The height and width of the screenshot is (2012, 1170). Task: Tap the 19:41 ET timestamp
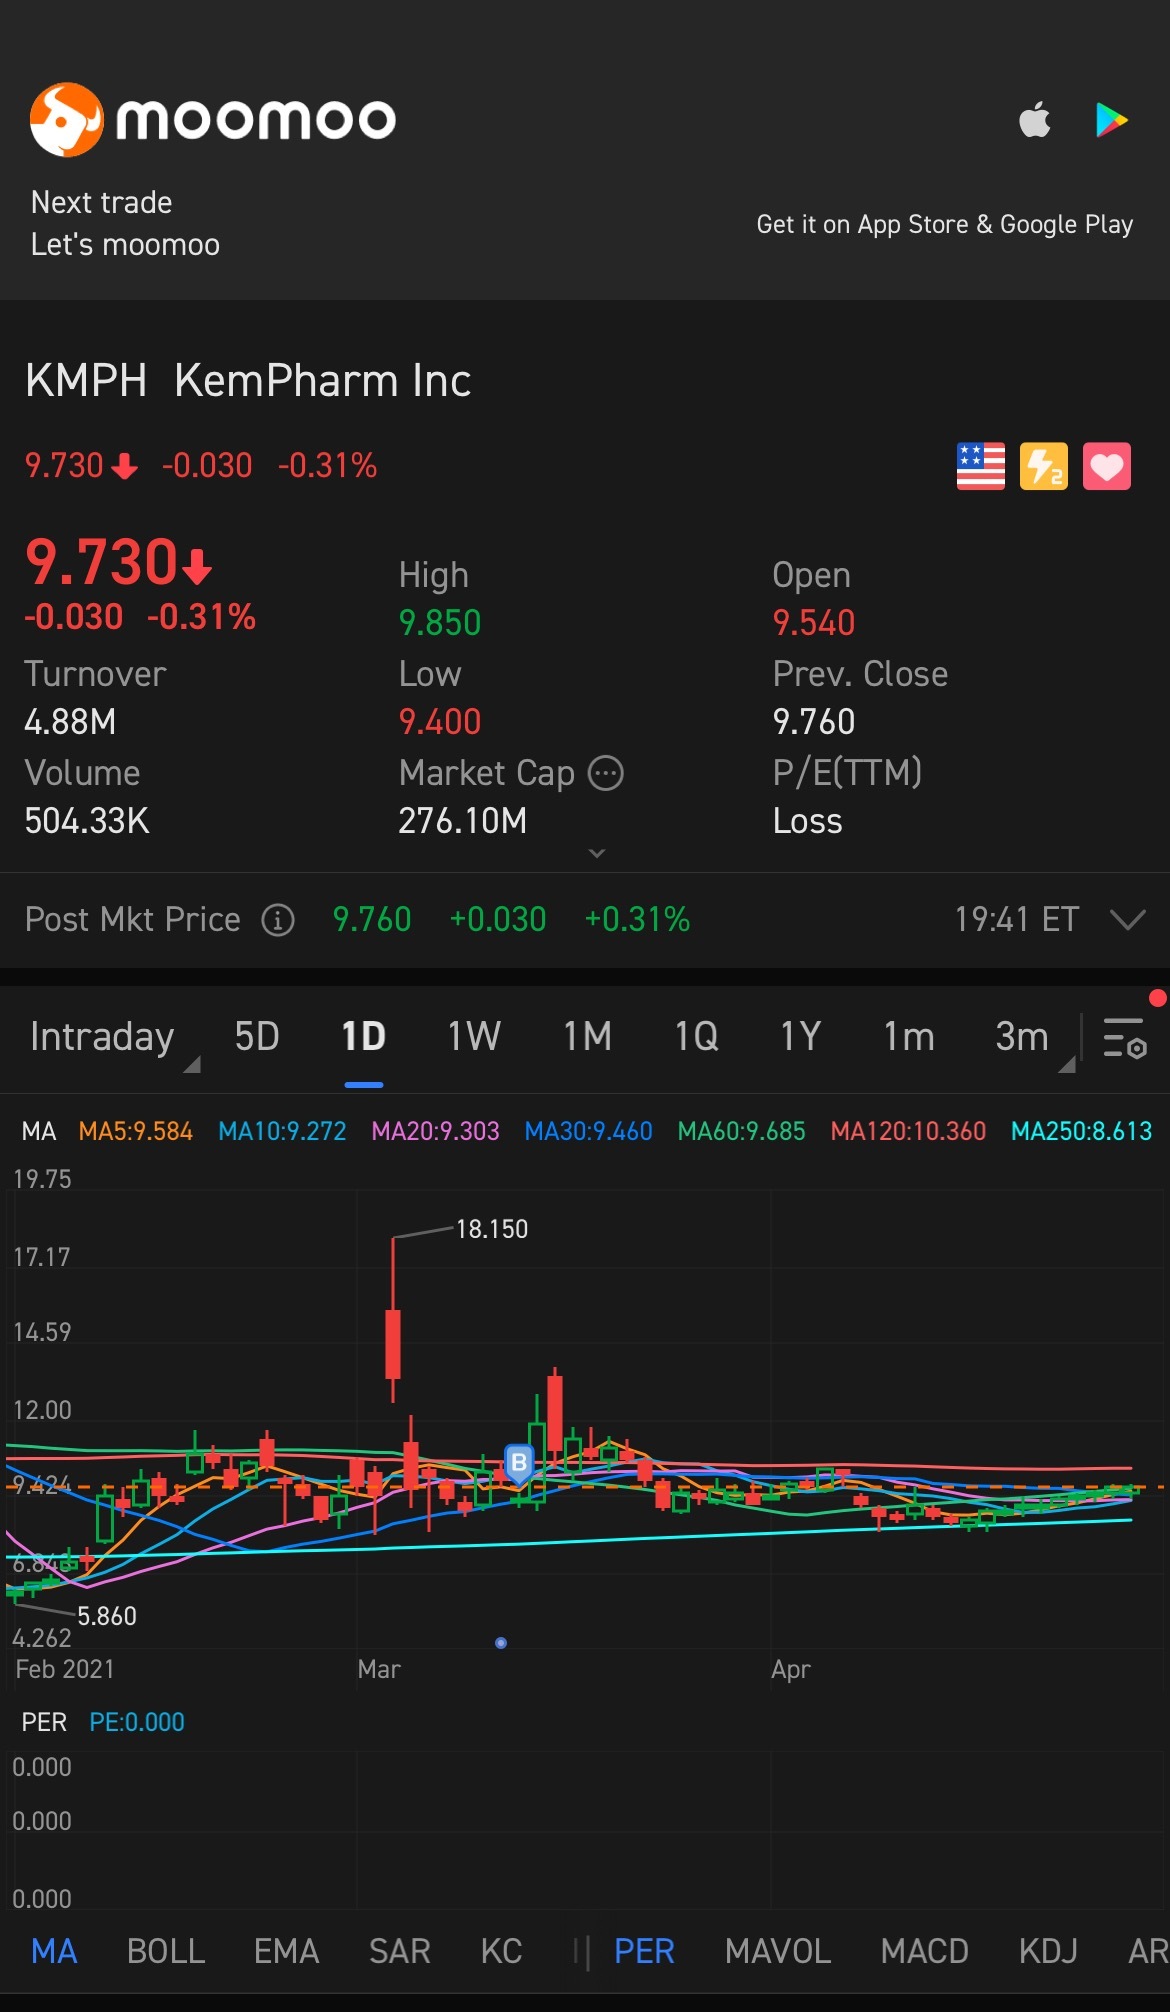coord(1016,920)
